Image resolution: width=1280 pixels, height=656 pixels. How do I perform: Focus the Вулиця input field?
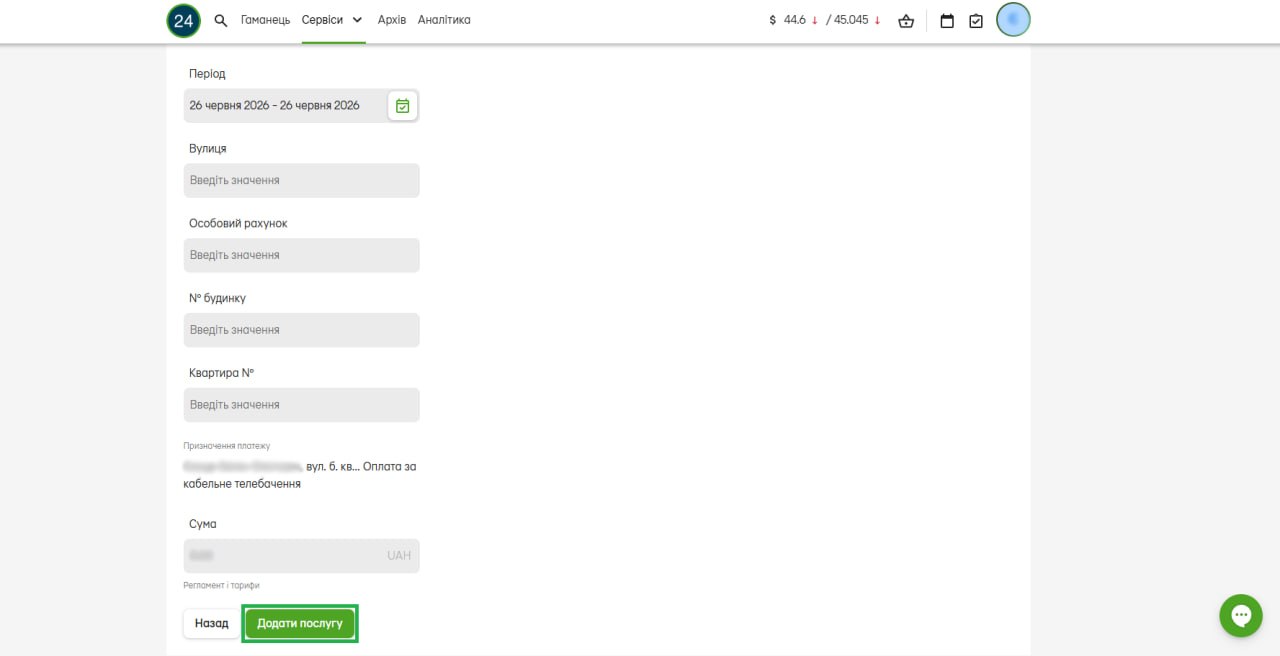click(x=302, y=180)
